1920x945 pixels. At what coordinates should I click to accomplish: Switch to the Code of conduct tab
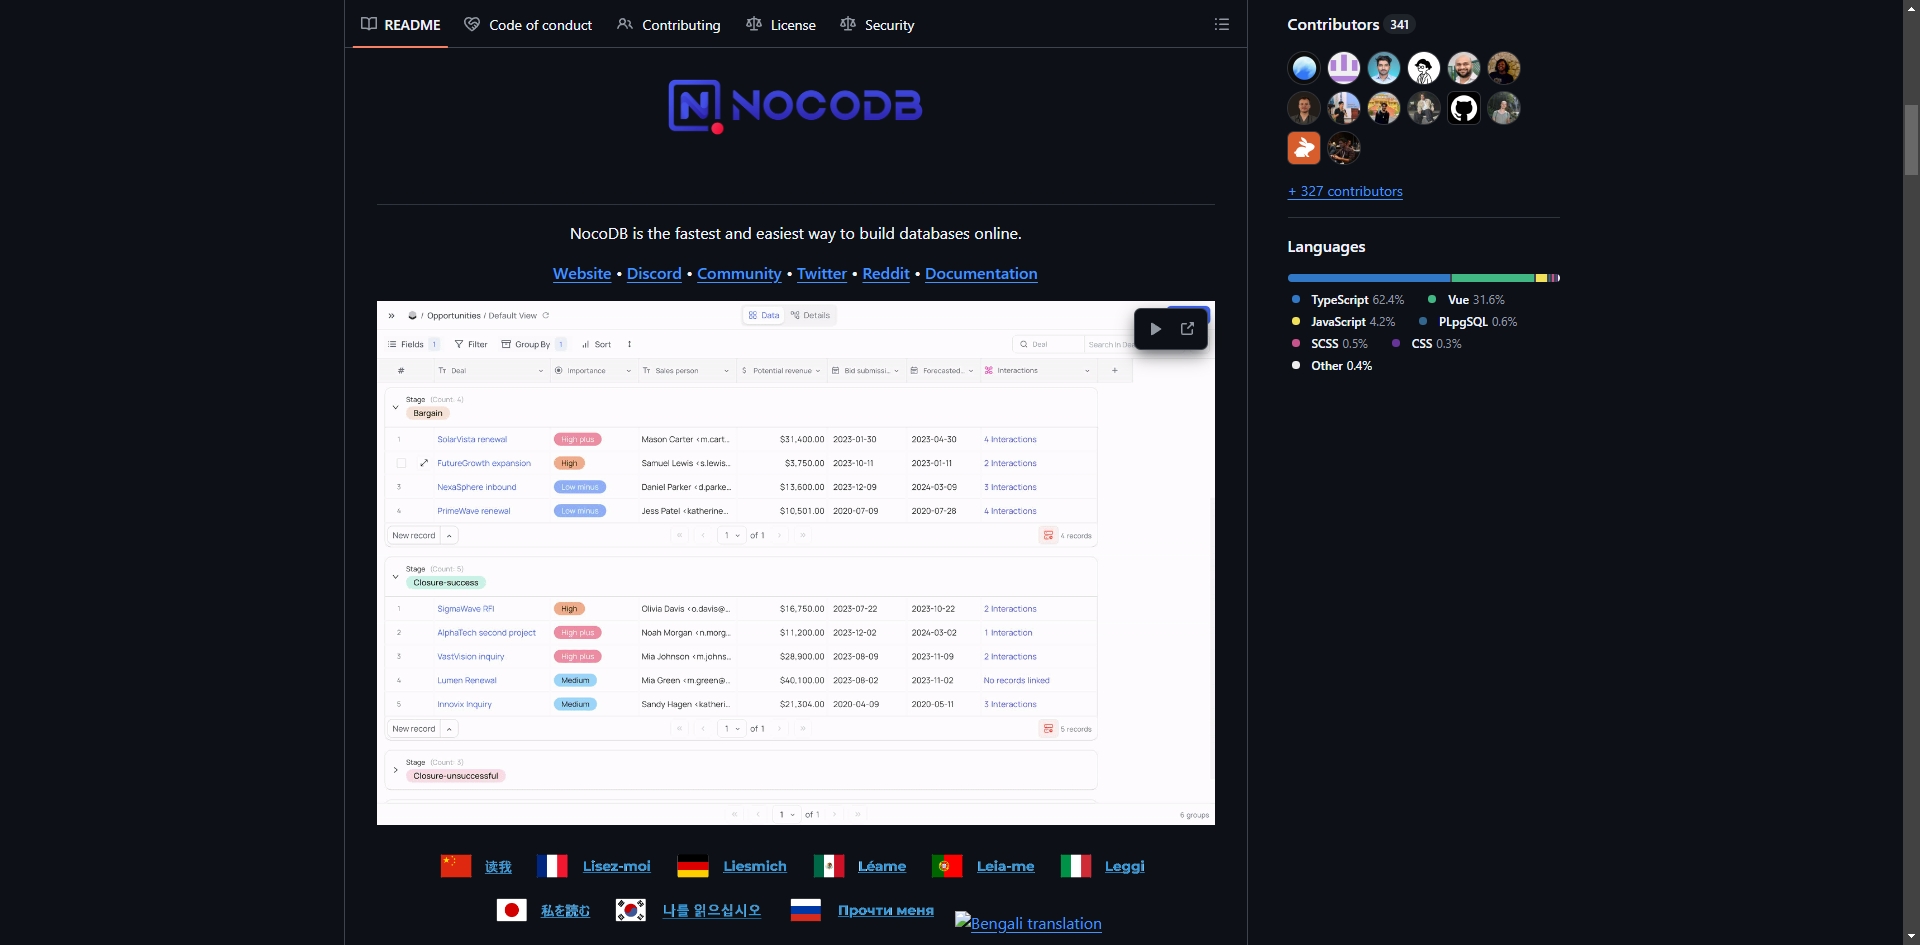528,24
